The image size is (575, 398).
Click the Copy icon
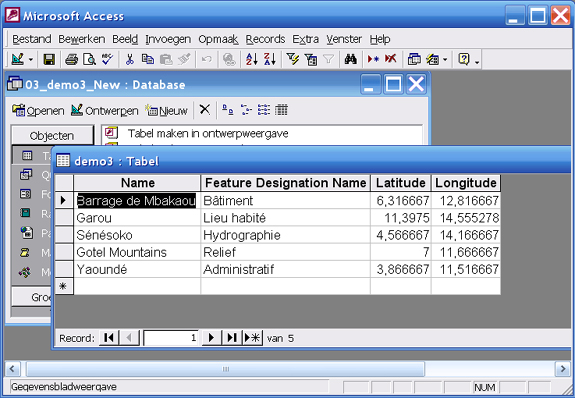tap(148, 59)
